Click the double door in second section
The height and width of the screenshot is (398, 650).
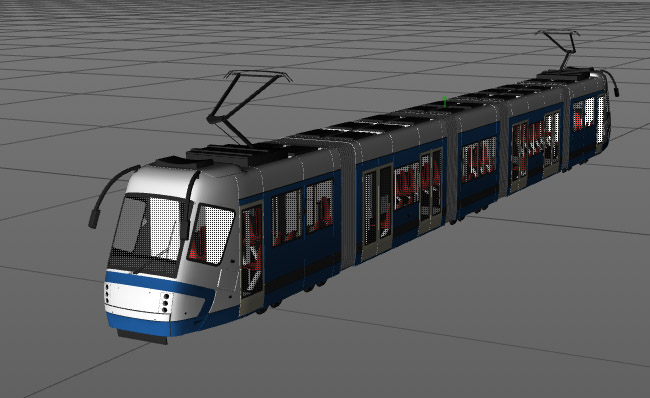(378, 212)
